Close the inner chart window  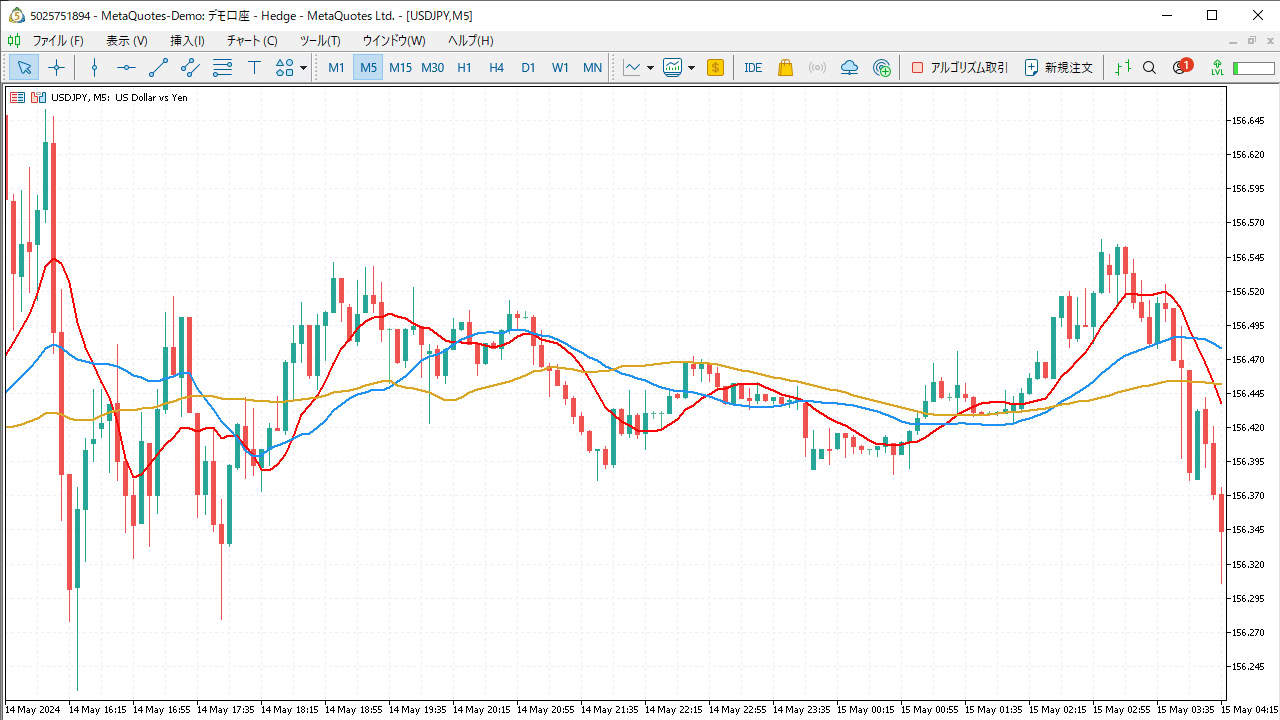[x=1268, y=41]
